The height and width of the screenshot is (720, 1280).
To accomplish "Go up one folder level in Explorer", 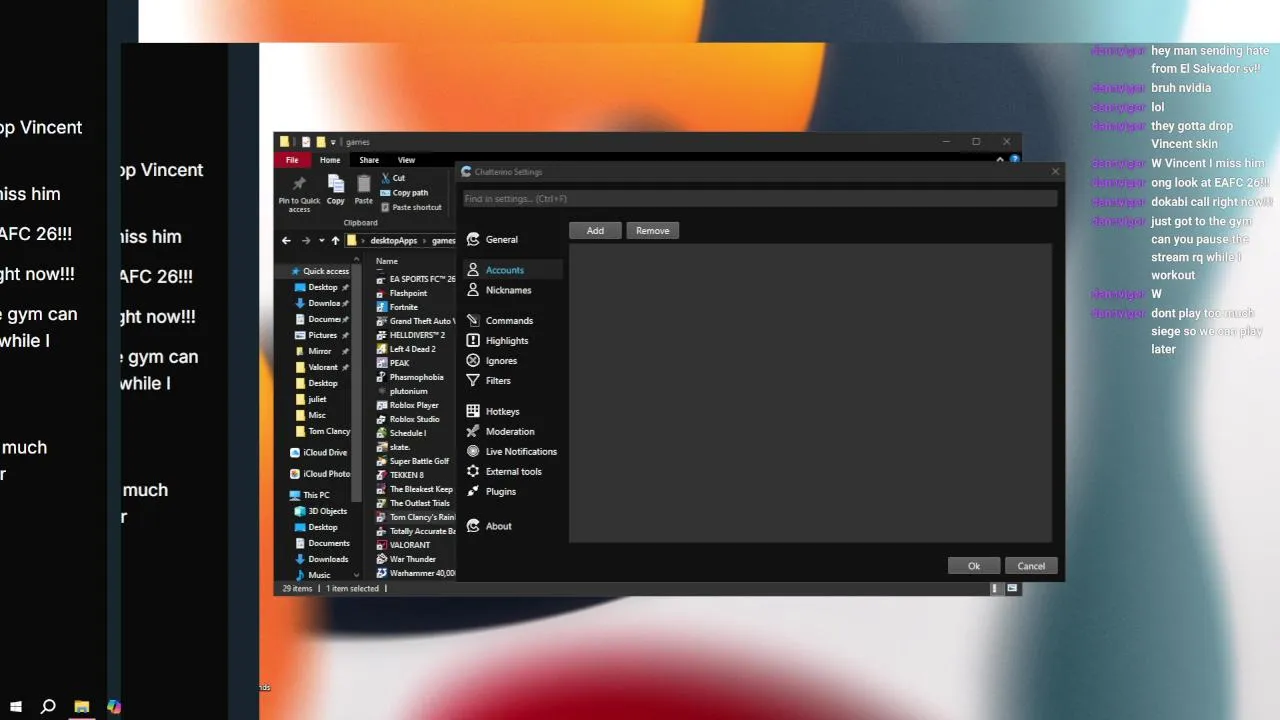I will 335,241.
